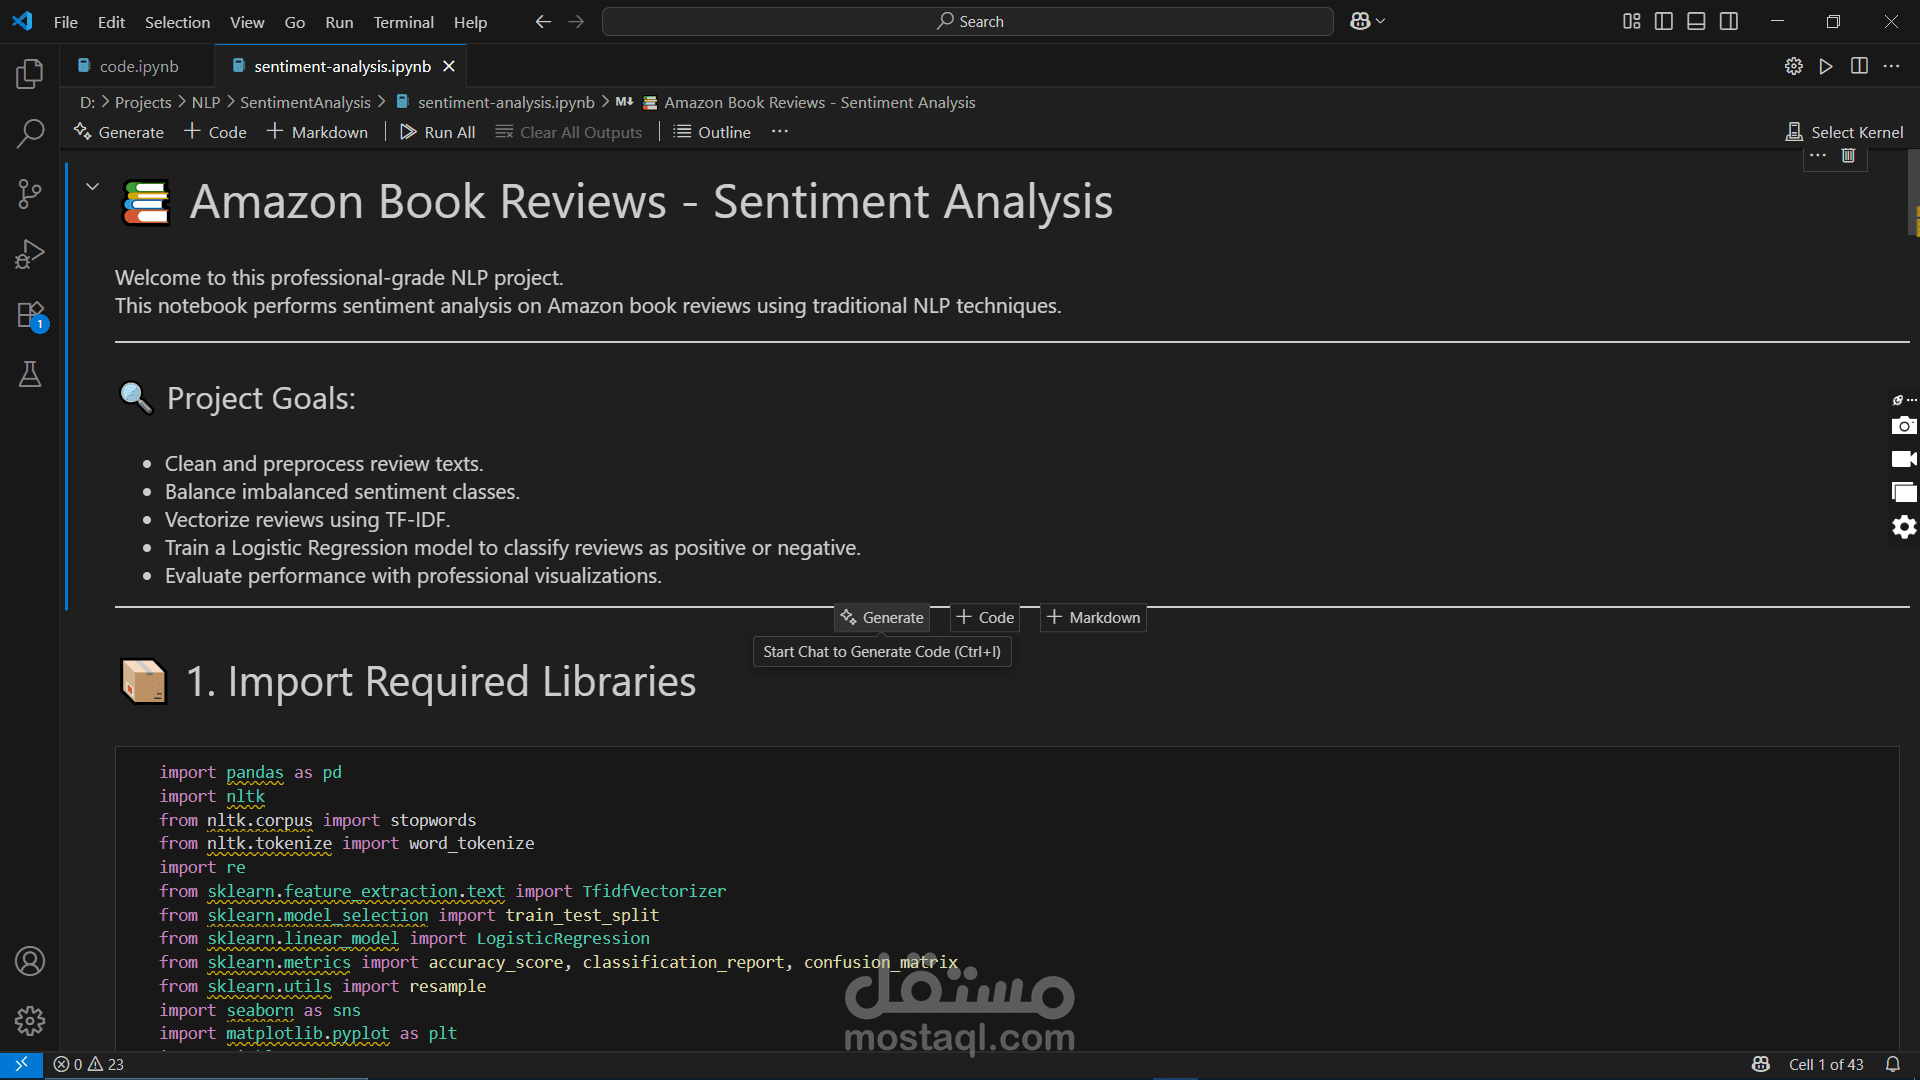The height and width of the screenshot is (1080, 1920).
Task: Open remote window indicator in status bar
Action: point(21,1064)
